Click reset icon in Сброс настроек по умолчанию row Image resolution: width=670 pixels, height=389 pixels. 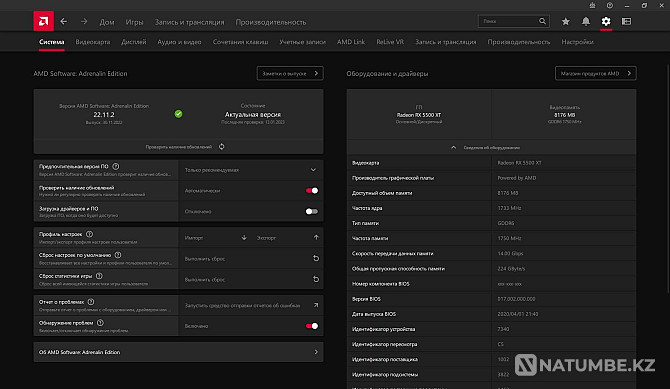[316, 258]
